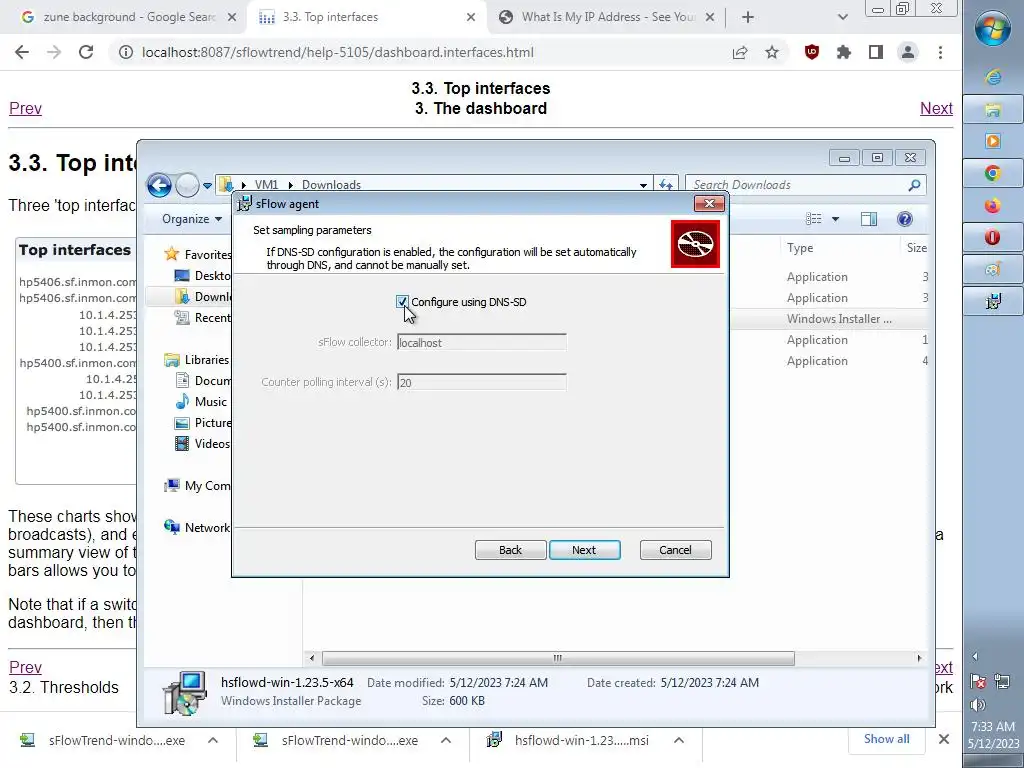
Task: Click the sFlow collector input field
Action: pos(481,342)
